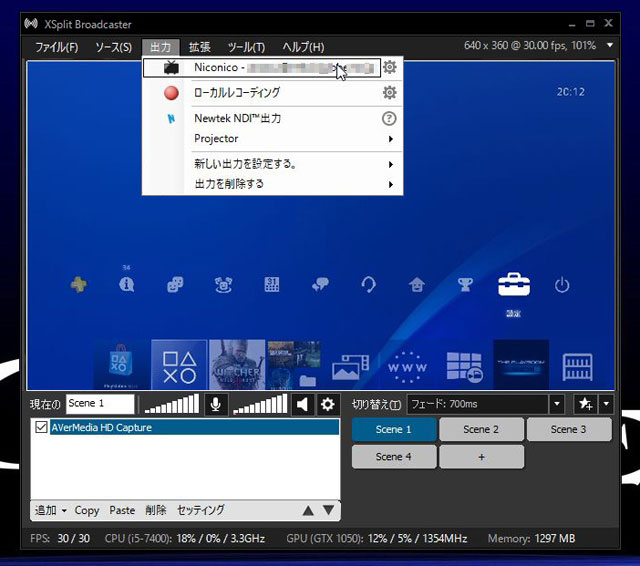Click Newtek NDI help question mark icon
640x566 pixels.
point(389,119)
